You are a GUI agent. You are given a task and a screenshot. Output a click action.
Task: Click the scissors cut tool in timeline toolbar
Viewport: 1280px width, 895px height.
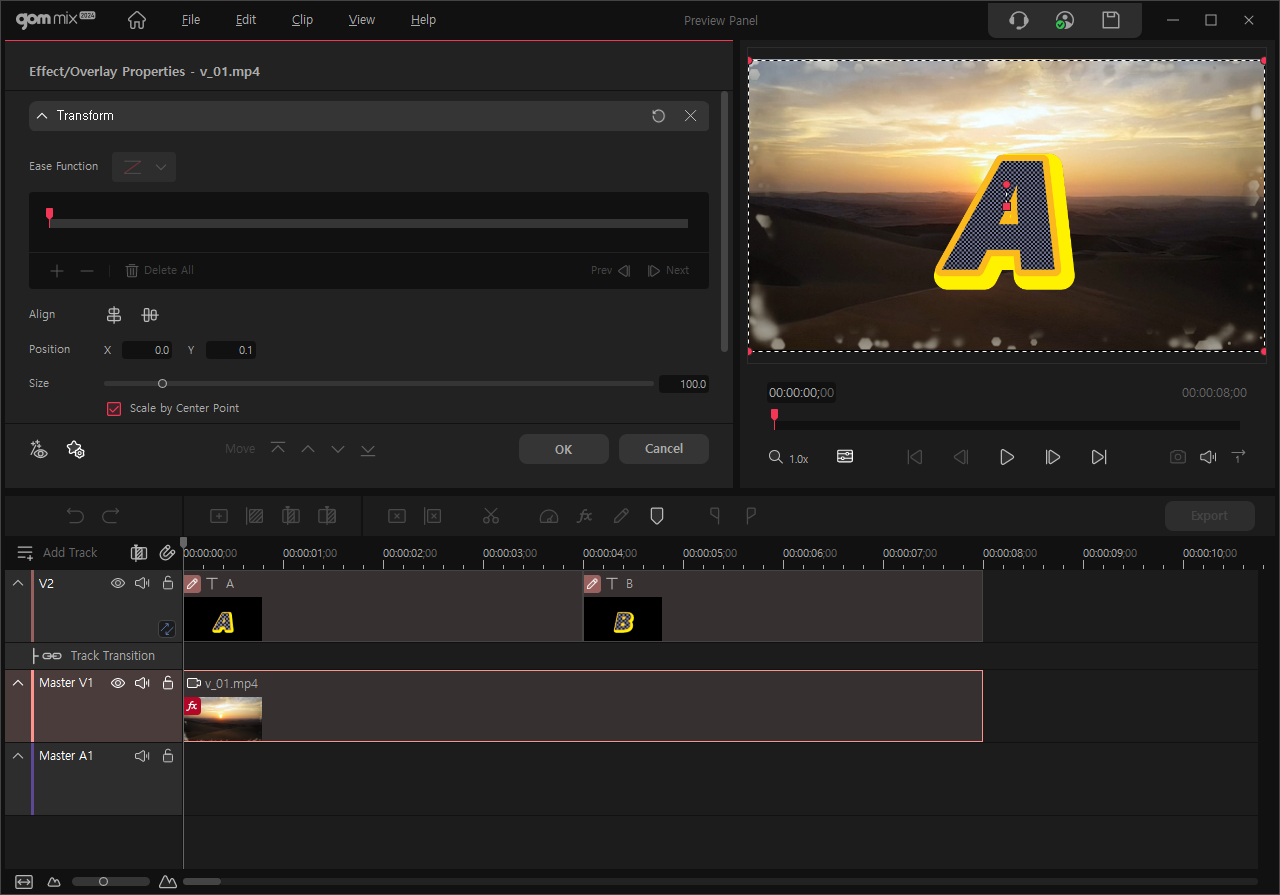point(490,516)
